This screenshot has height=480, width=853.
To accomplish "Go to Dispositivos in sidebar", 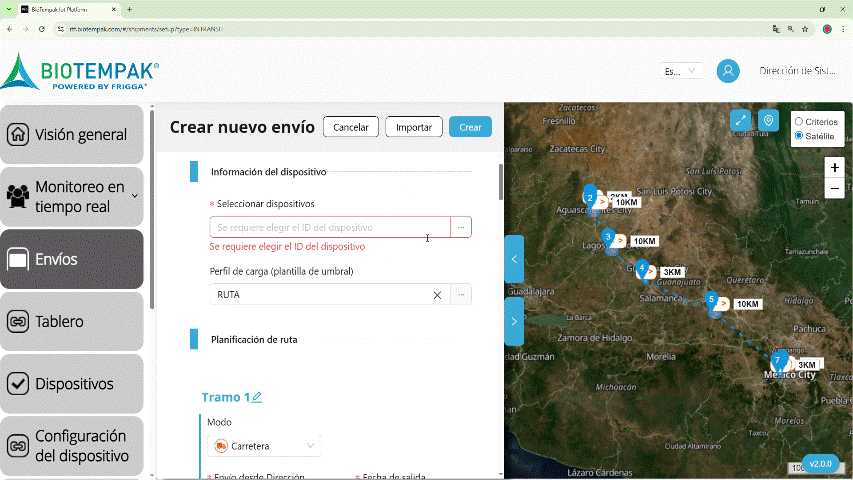I will pos(72,384).
